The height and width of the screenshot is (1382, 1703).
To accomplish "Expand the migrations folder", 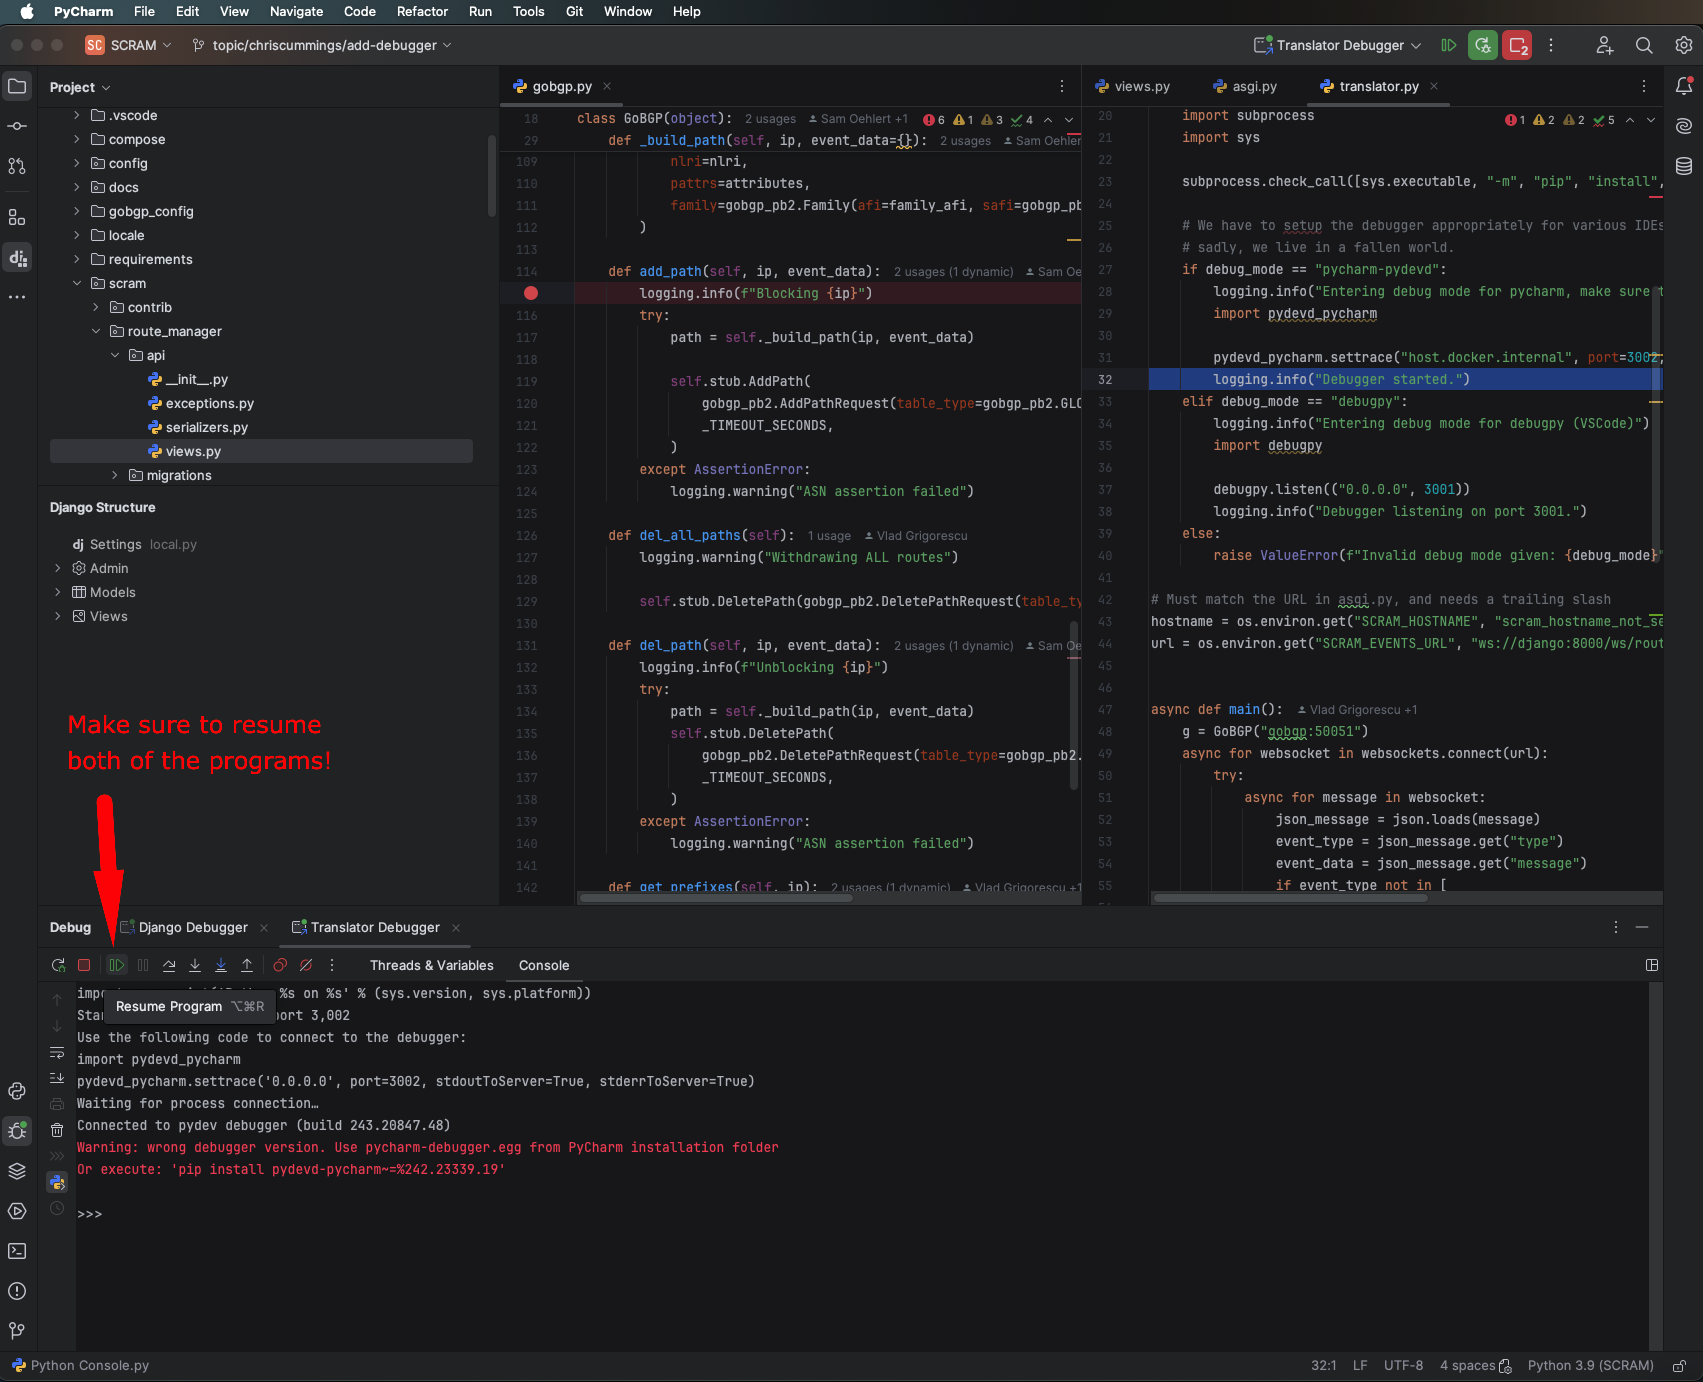I will pyautogui.click(x=115, y=475).
